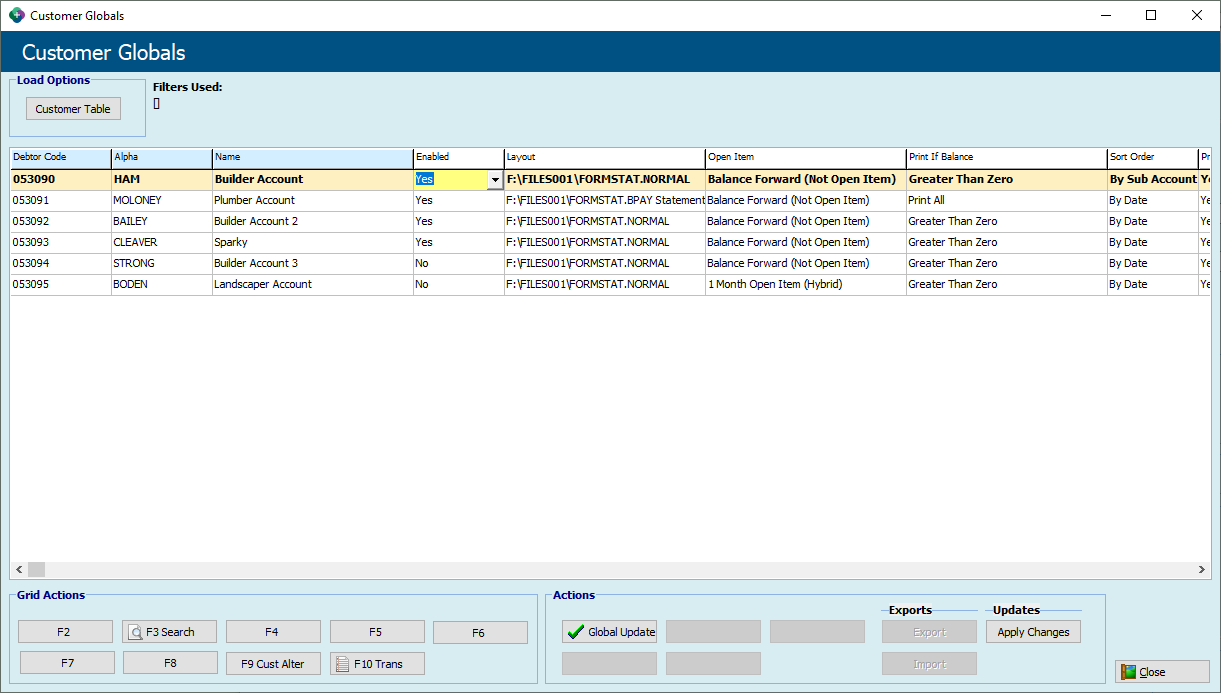The width and height of the screenshot is (1221, 693).
Task: Click the BAILEY alpha cell
Action: pyautogui.click(x=162, y=221)
